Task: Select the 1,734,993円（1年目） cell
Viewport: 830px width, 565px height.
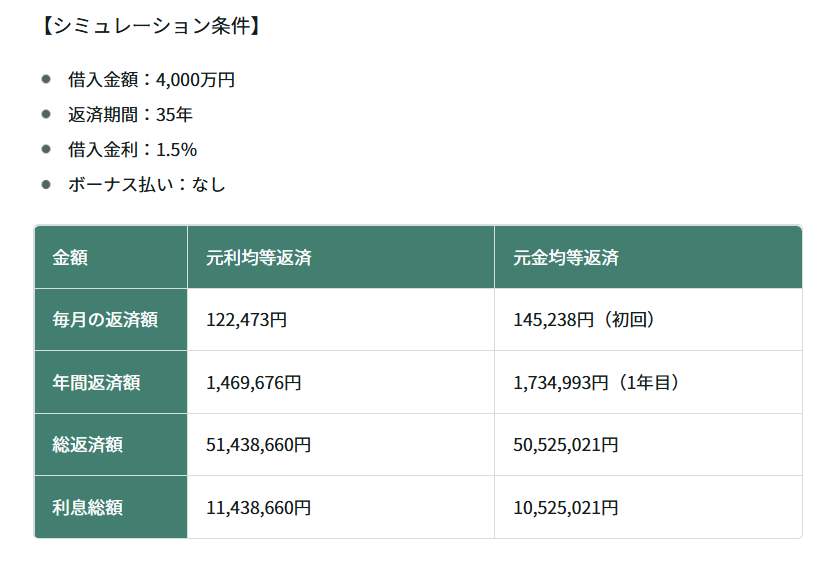Action: click(597, 383)
